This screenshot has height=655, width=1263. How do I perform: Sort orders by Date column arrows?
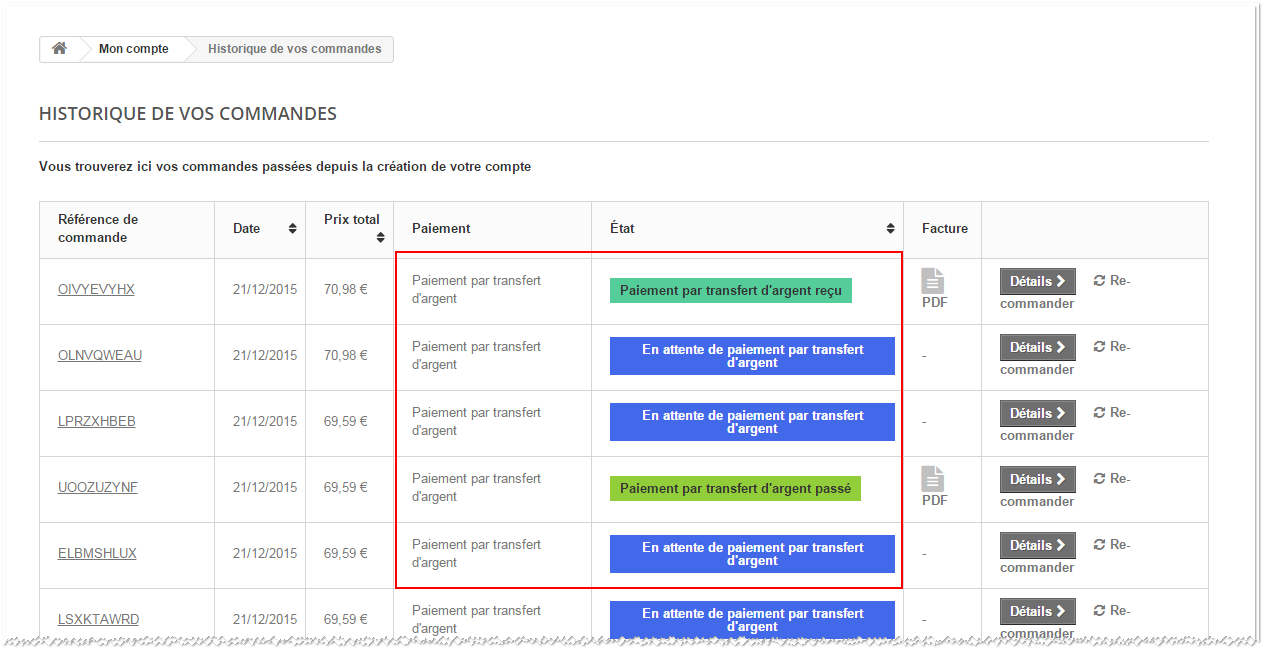pyautogui.click(x=292, y=229)
